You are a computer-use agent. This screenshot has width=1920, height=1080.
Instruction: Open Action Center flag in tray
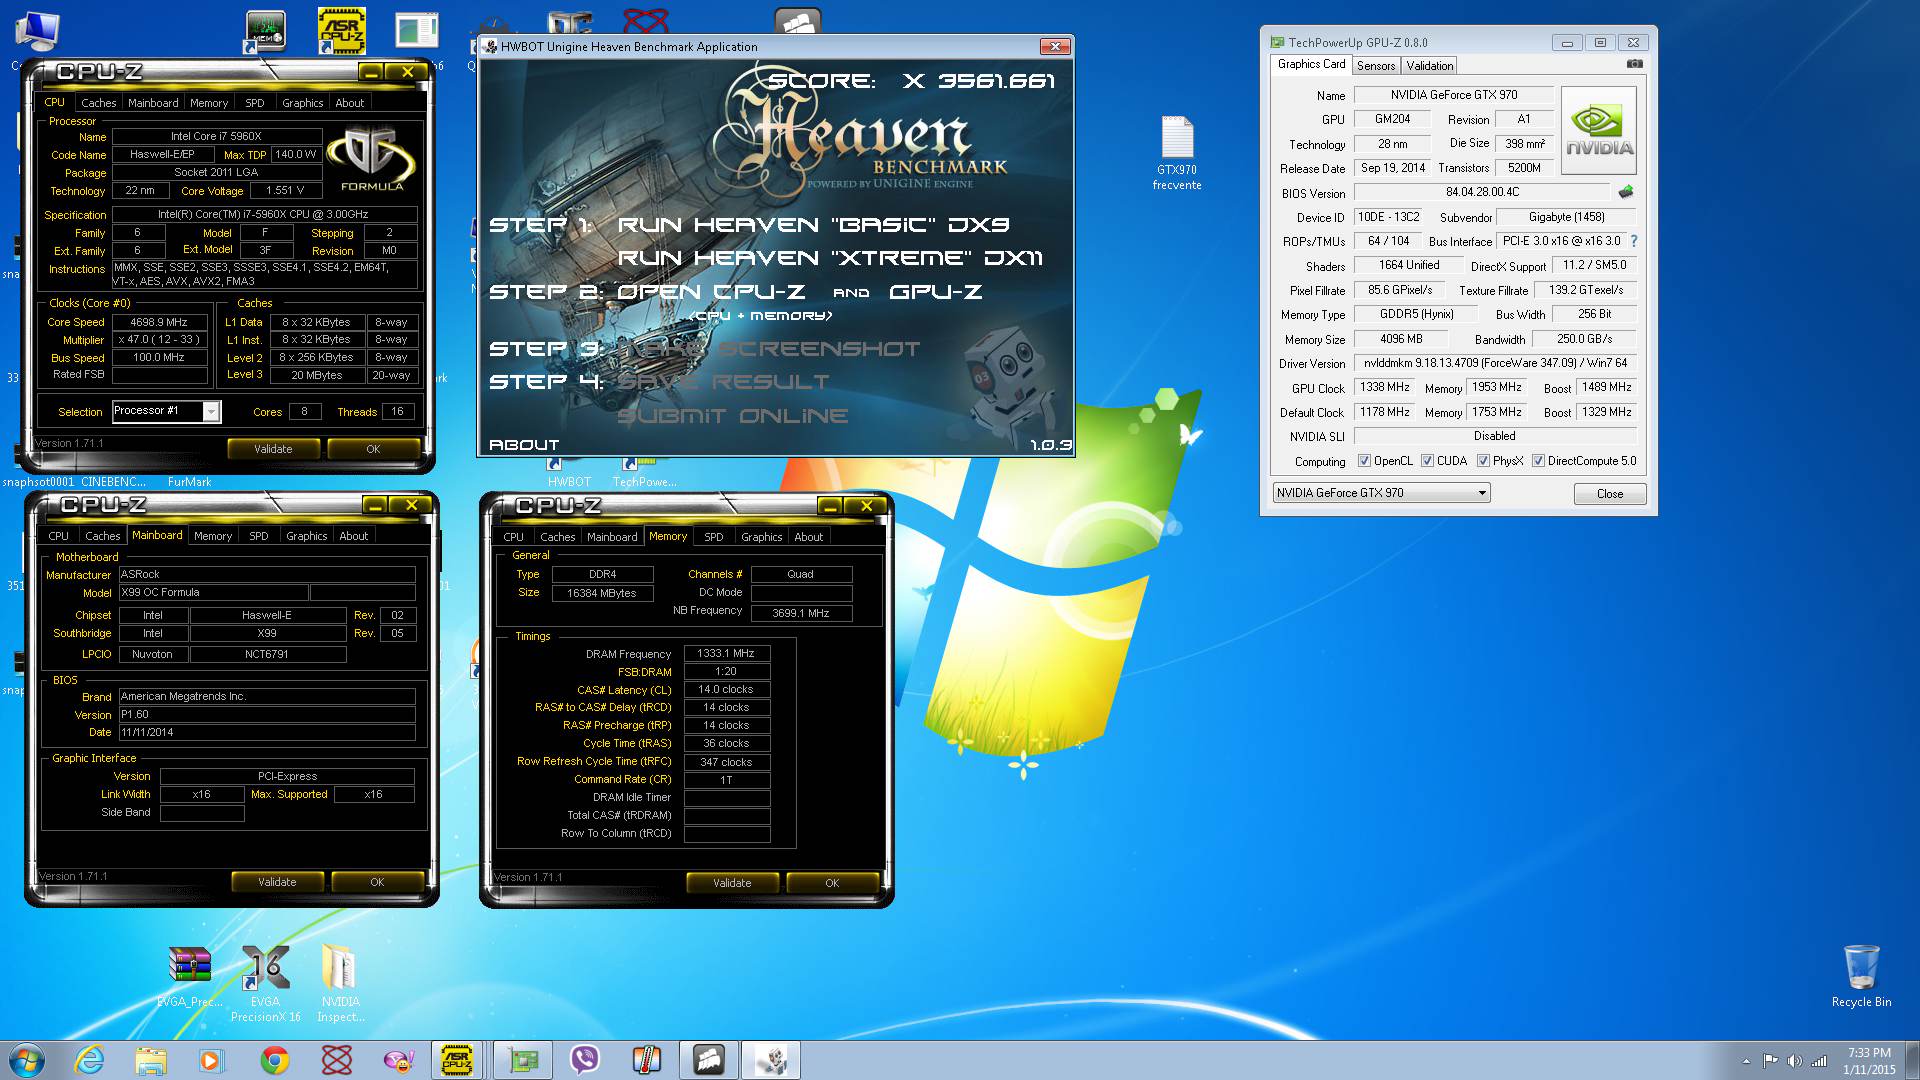pyautogui.click(x=1770, y=1061)
